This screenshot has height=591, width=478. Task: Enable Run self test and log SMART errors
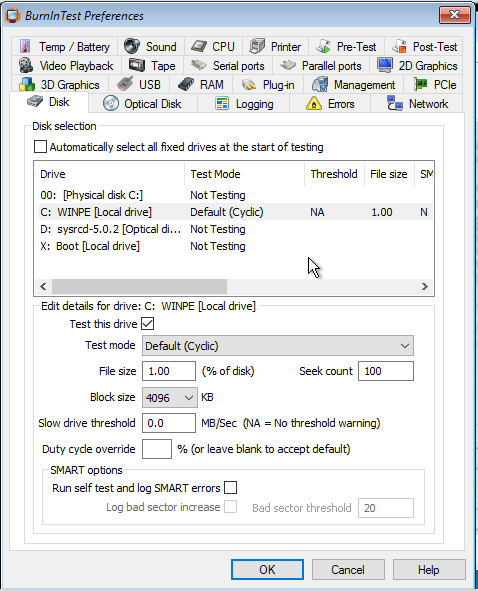[230, 487]
